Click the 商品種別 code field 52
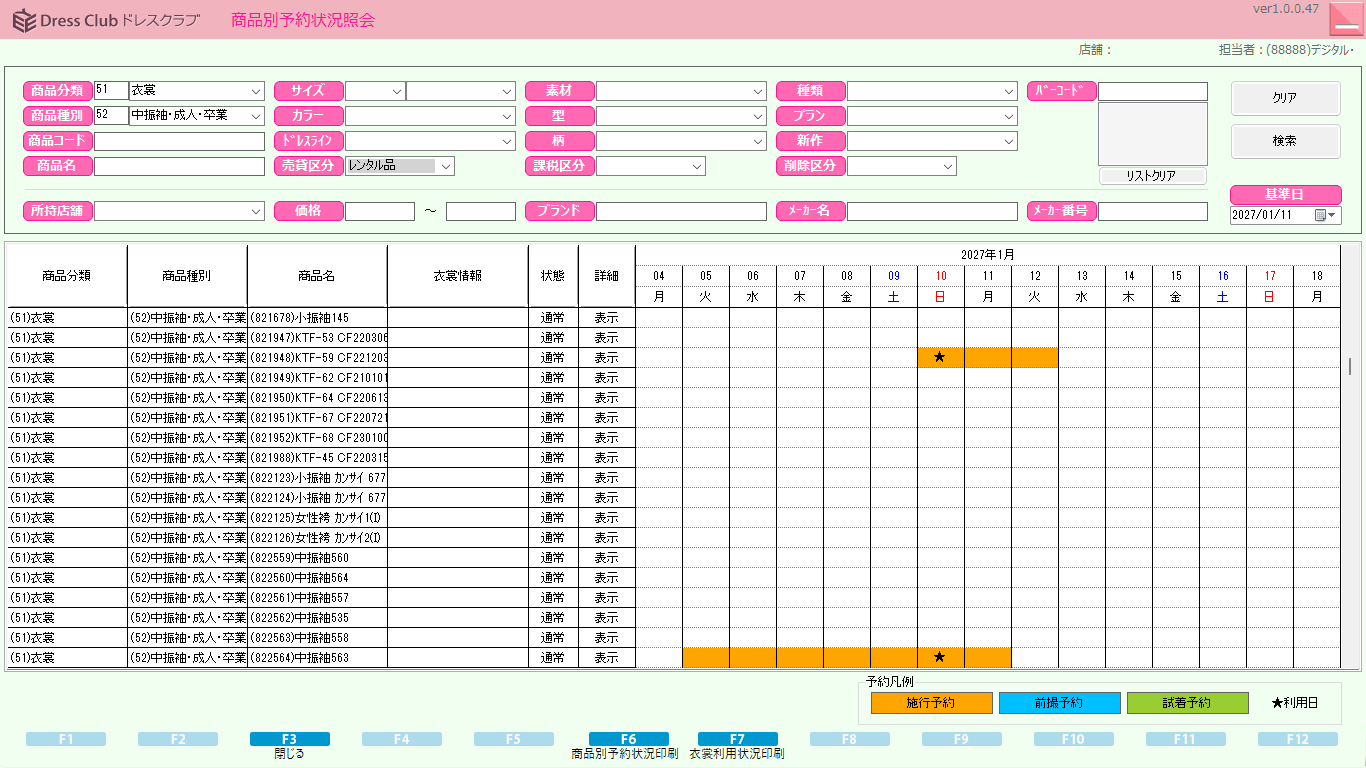 pyautogui.click(x=111, y=116)
